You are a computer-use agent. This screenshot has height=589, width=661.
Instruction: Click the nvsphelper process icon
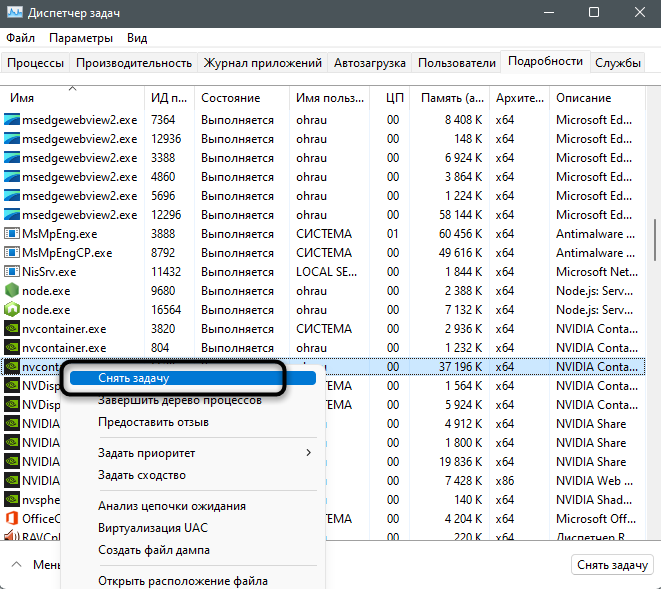pyautogui.click(x=12, y=499)
